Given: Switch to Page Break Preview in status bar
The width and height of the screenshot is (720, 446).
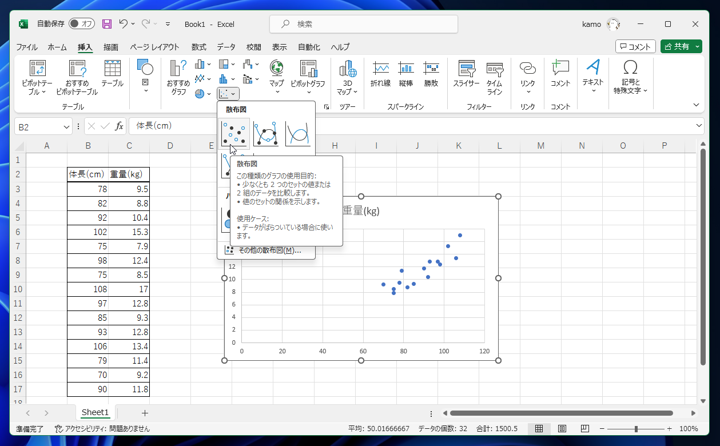Looking at the screenshot, I should [x=585, y=429].
